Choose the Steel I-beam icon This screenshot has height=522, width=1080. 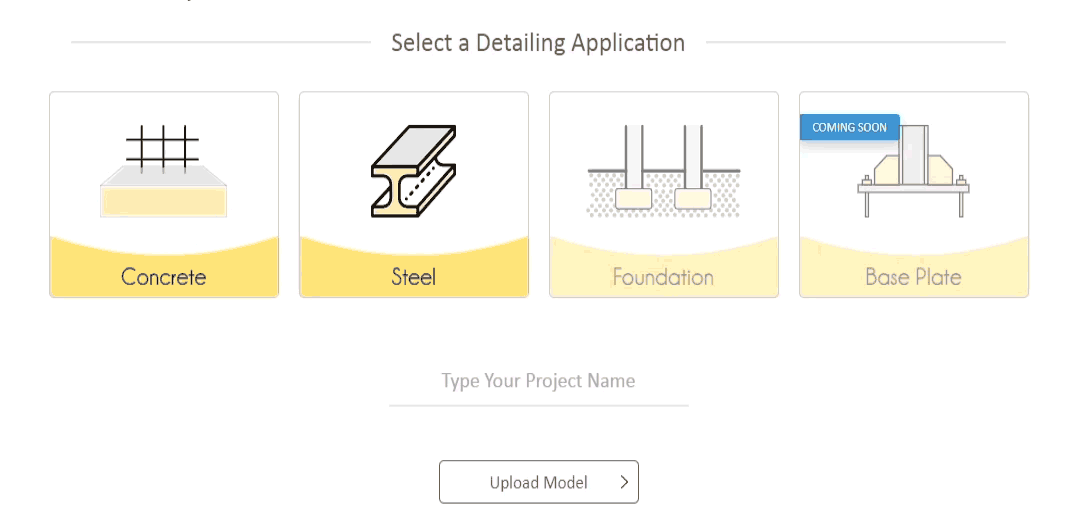(413, 171)
